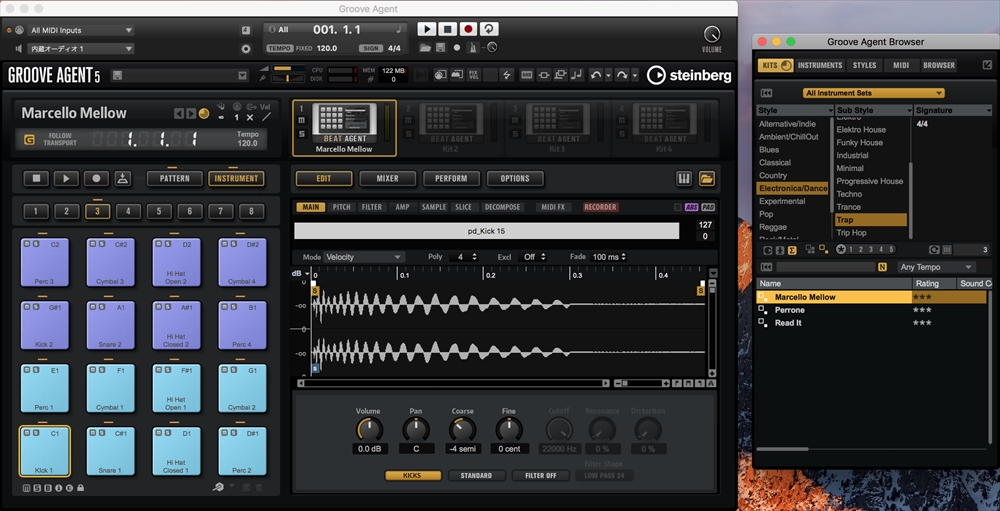
Task: Open the MIXER page
Action: (x=388, y=179)
